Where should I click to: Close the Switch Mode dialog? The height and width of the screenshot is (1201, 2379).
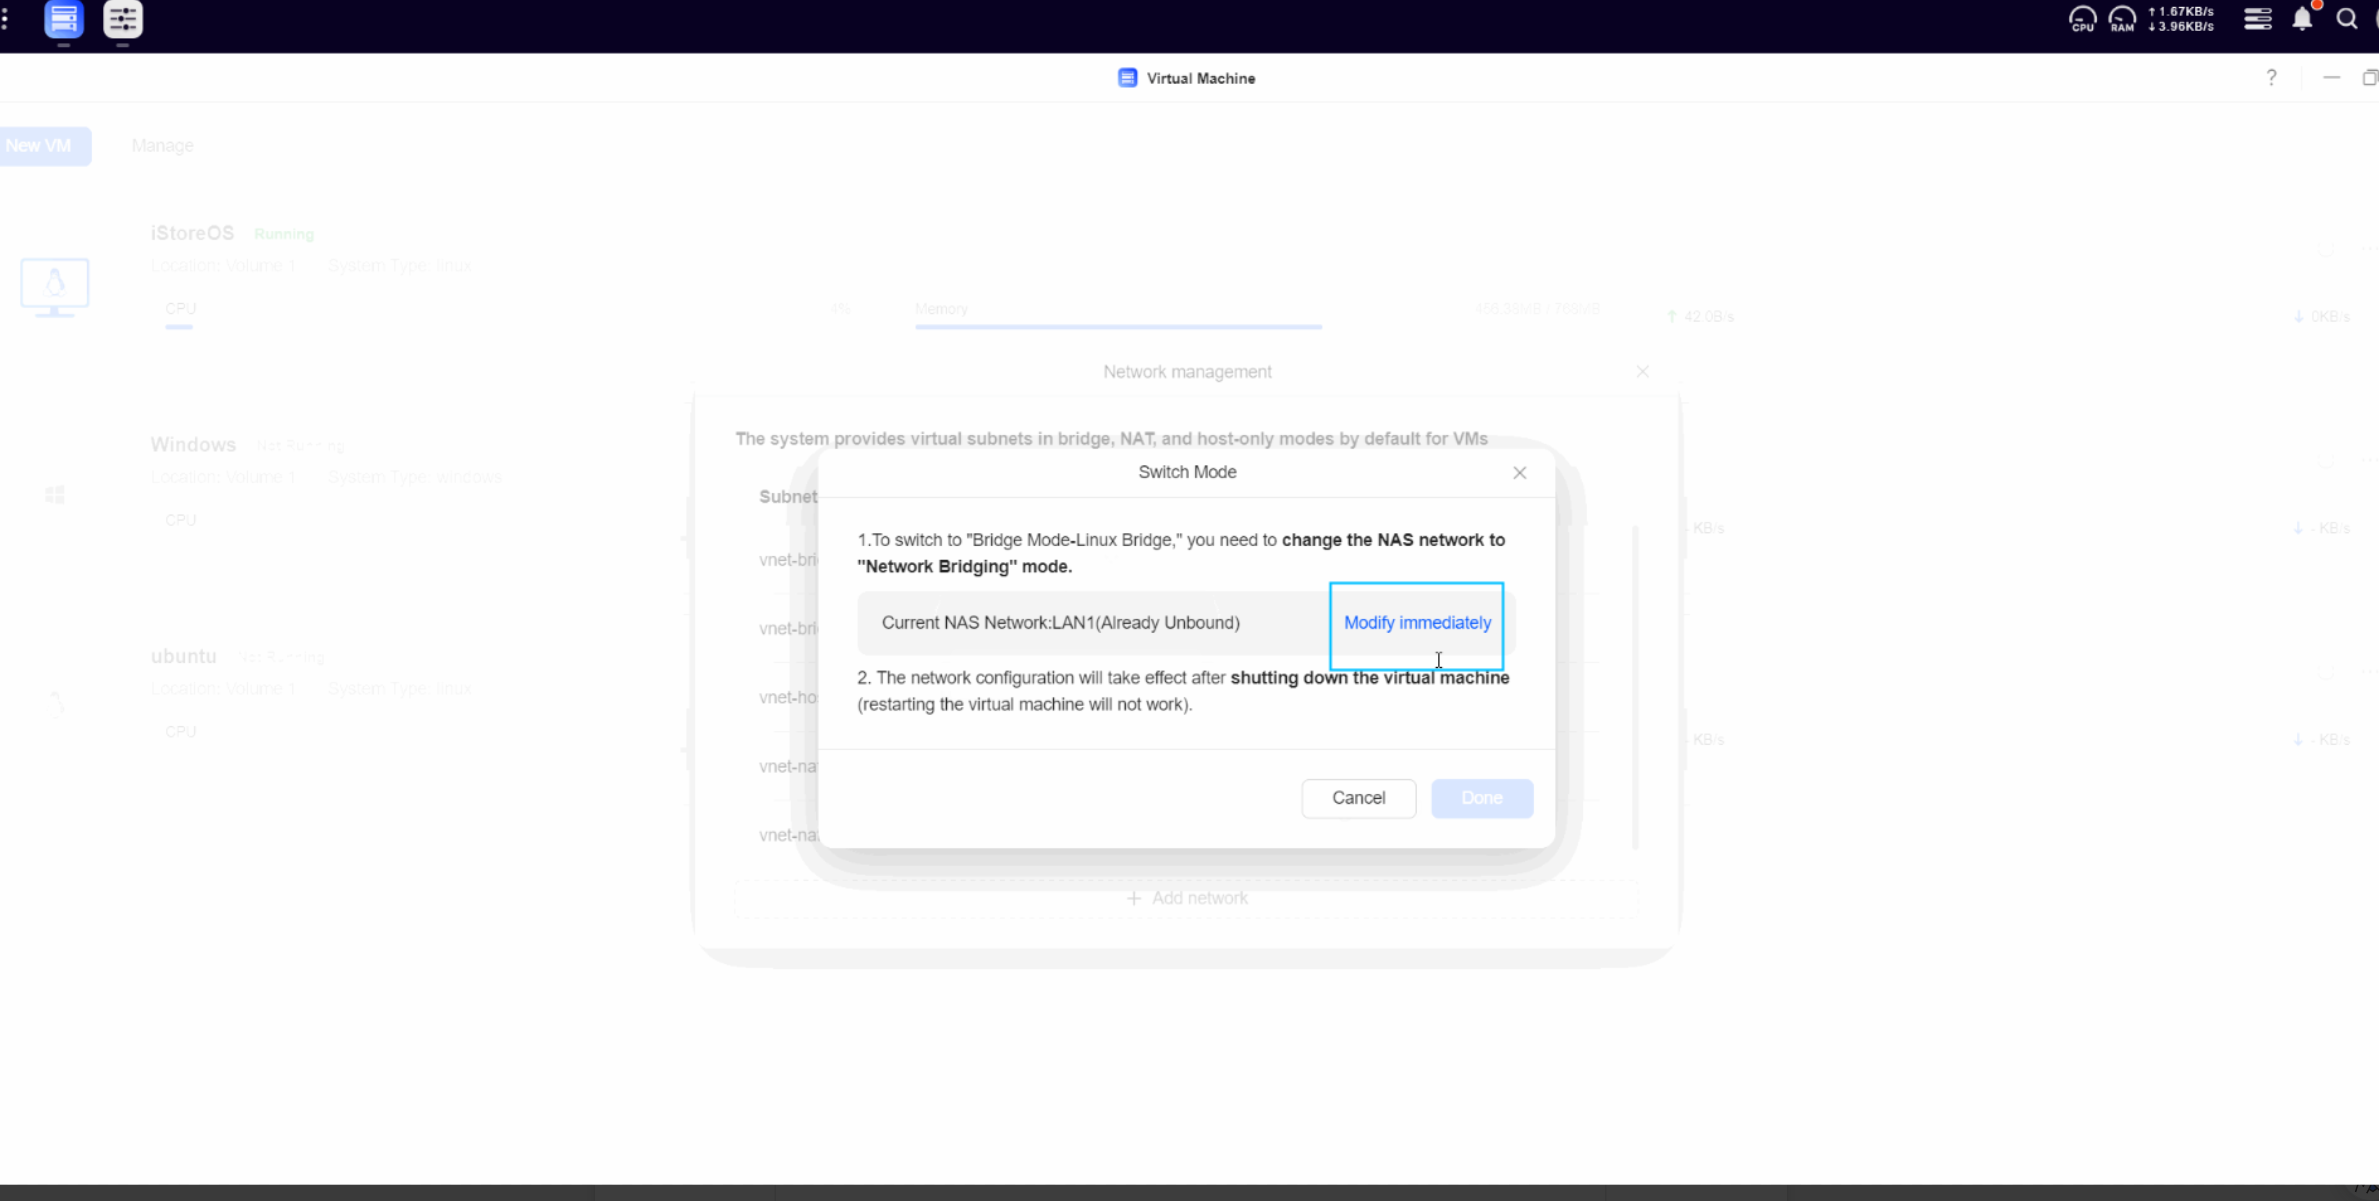tap(1519, 473)
